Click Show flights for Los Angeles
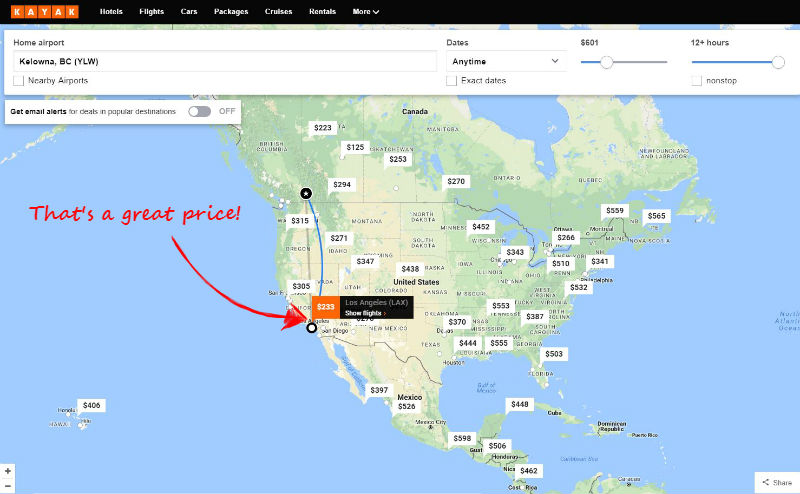 tap(365, 313)
